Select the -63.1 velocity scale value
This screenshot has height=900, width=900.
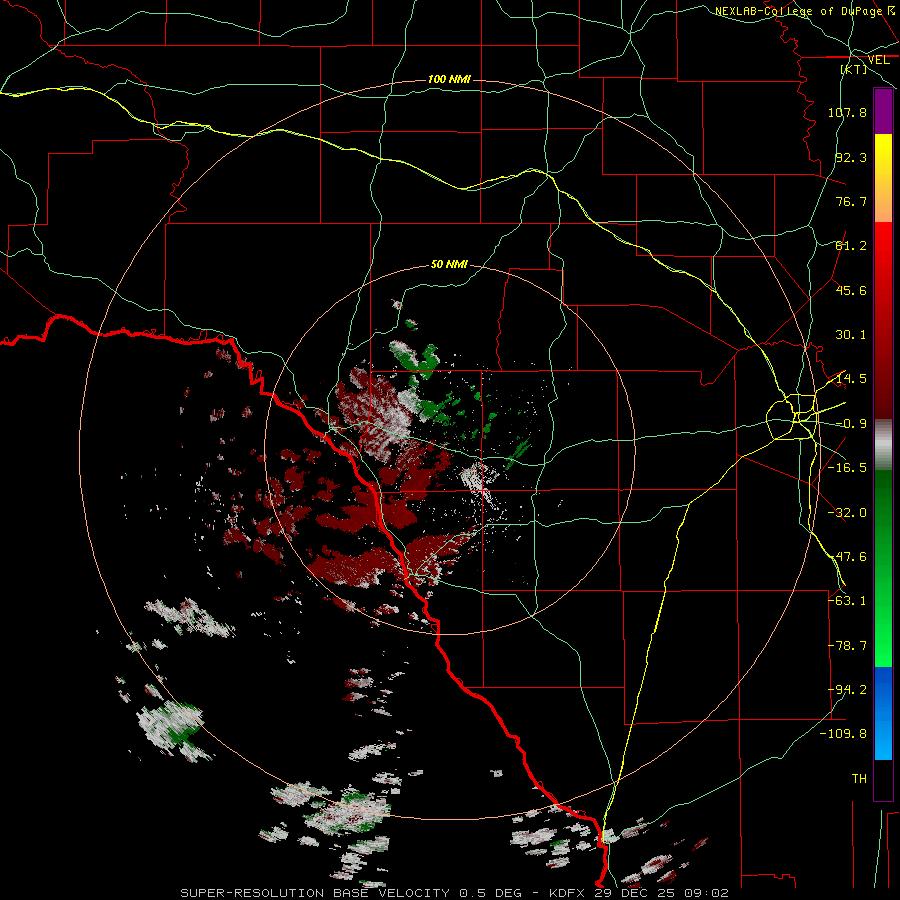coord(847,601)
